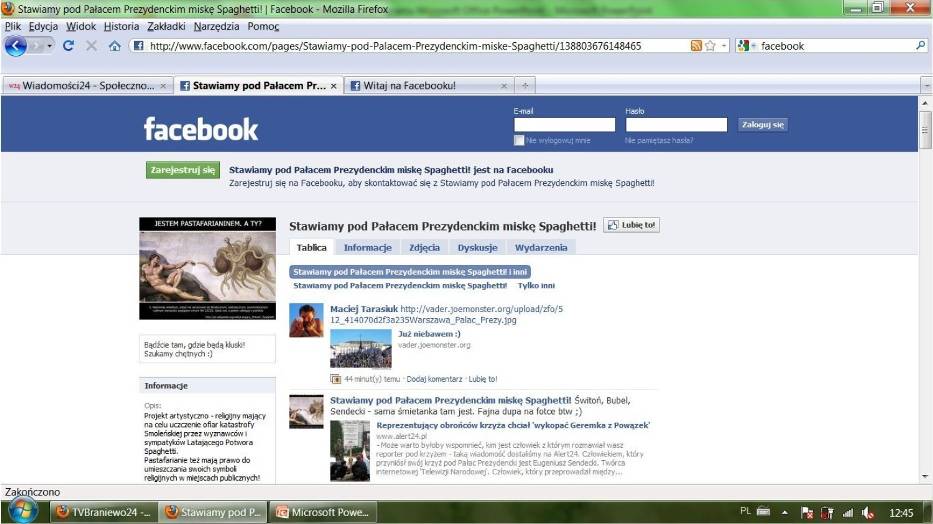Click the Zaloguj się button

(763, 124)
